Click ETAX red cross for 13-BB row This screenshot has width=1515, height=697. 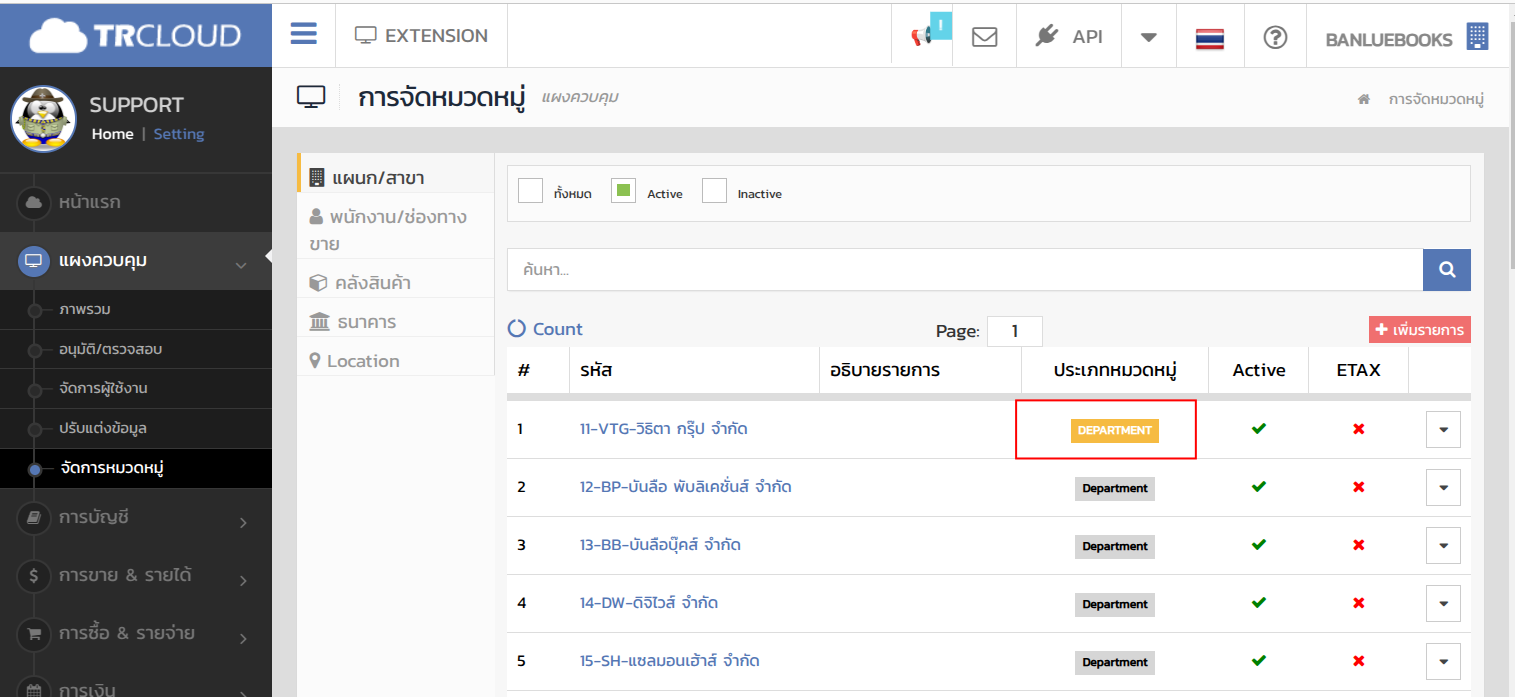click(1358, 545)
